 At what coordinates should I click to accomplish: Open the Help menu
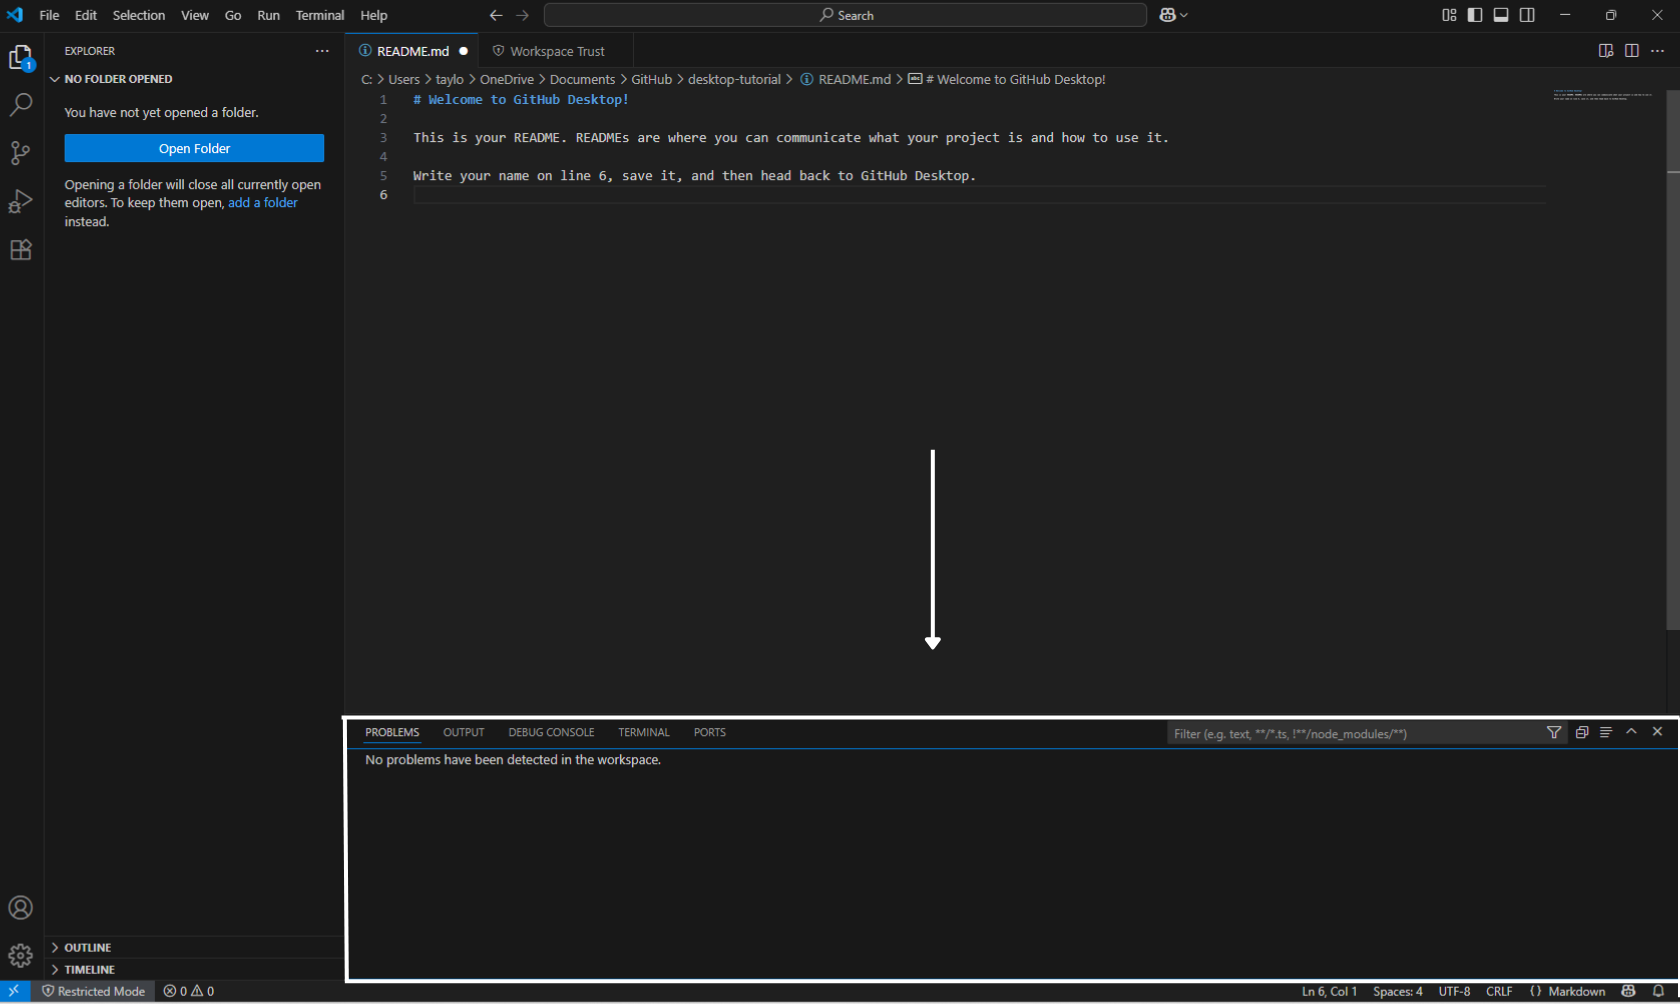point(374,15)
